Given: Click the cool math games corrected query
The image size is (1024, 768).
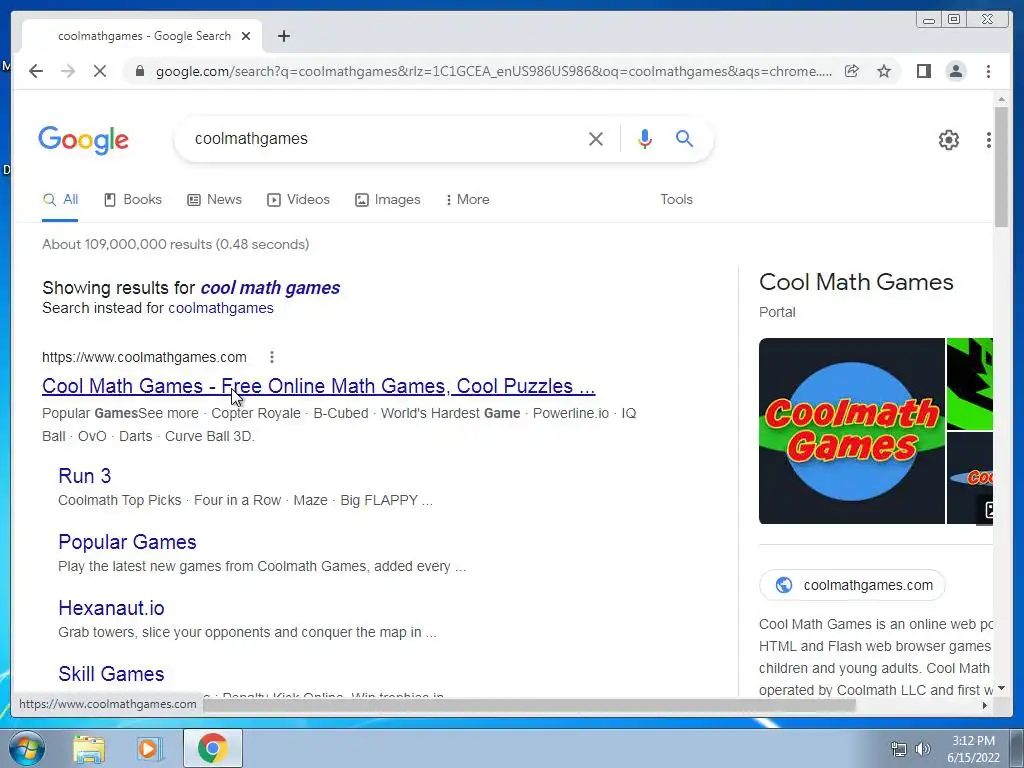Looking at the screenshot, I should [x=270, y=288].
